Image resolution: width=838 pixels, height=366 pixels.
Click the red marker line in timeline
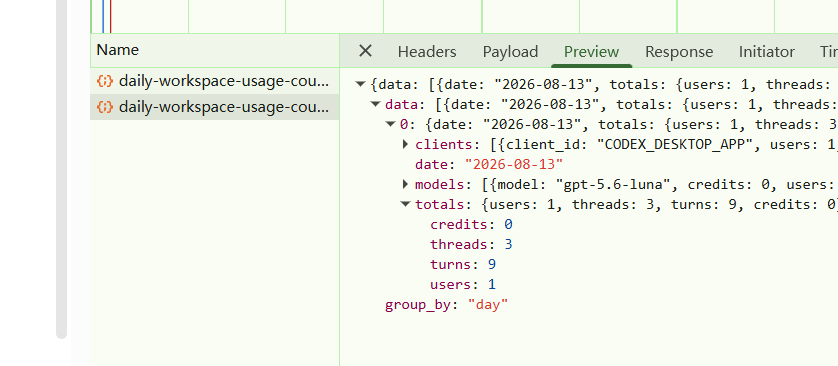(x=110, y=16)
